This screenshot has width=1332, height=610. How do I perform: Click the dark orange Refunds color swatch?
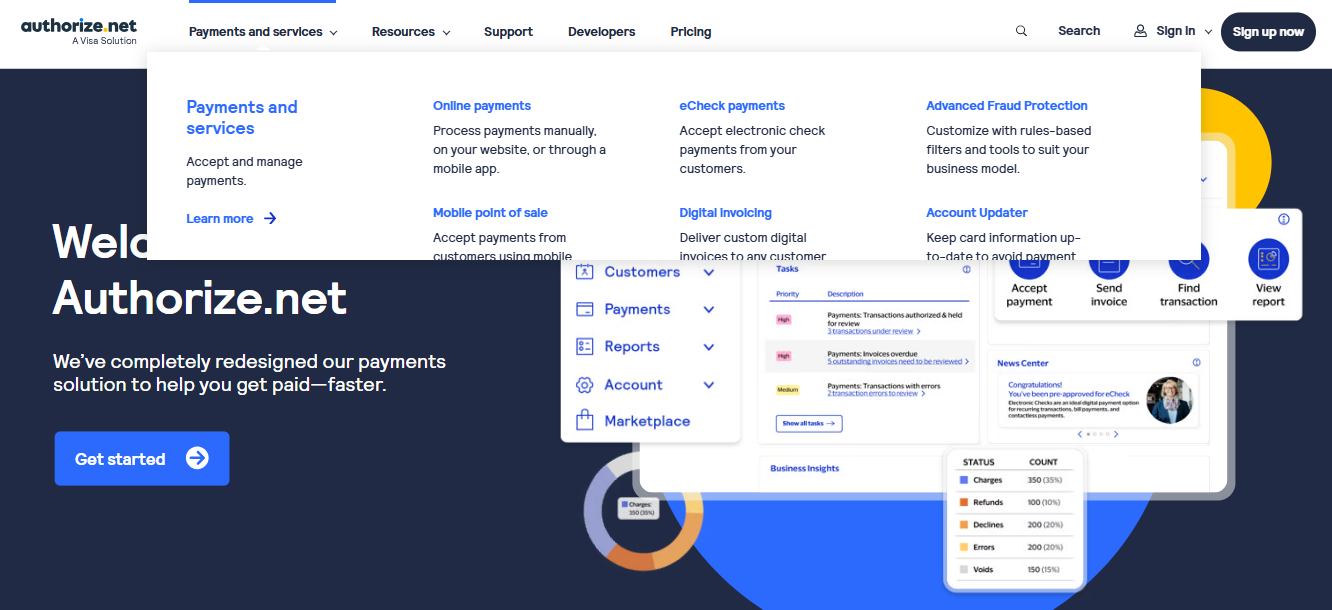[964, 503]
